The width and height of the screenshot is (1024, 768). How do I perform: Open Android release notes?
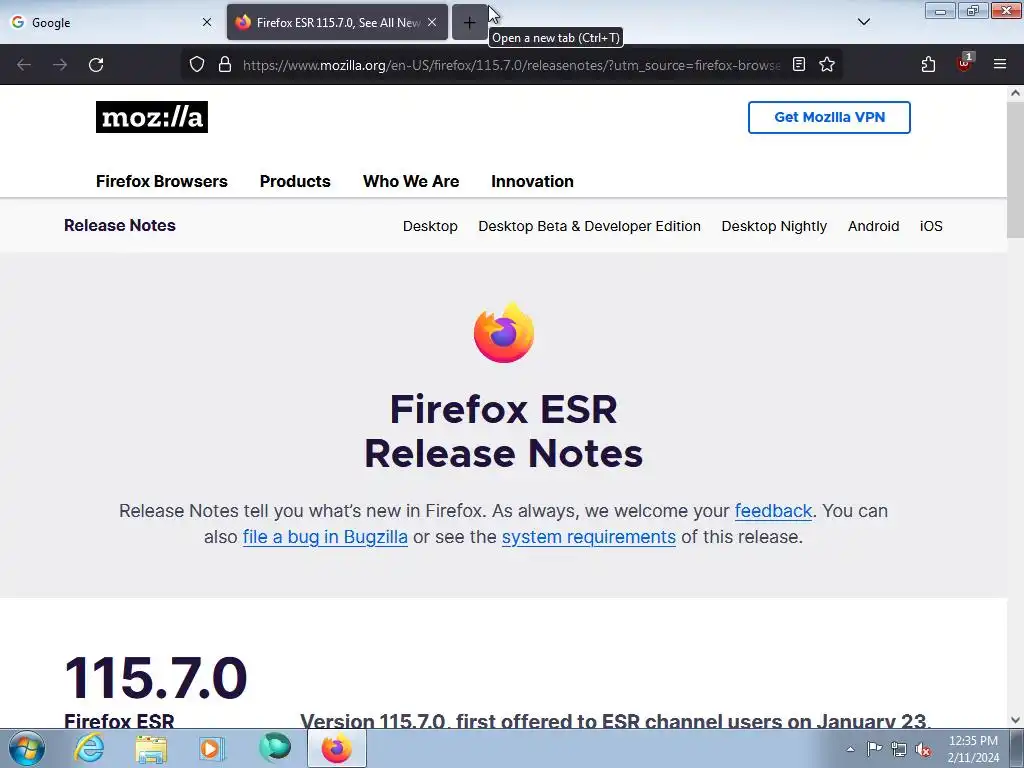(x=873, y=226)
